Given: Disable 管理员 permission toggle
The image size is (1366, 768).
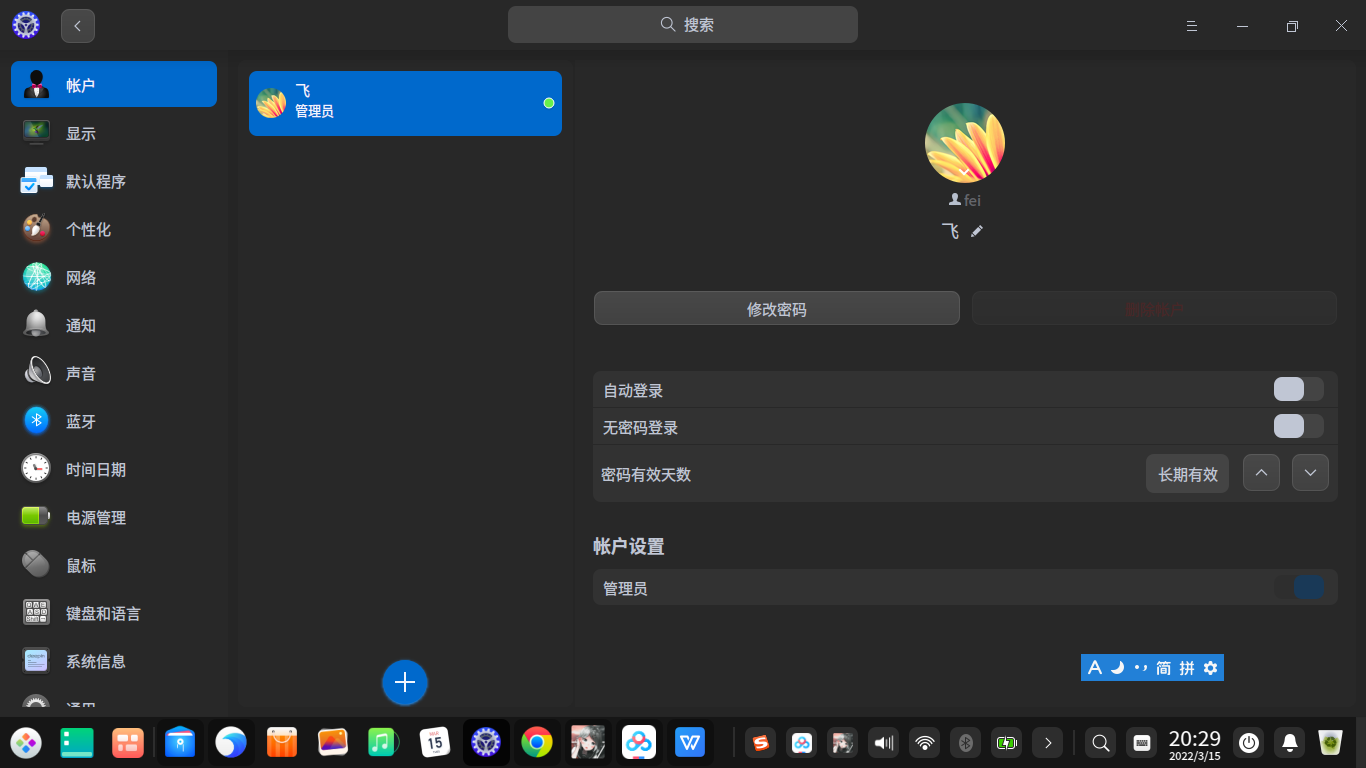Looking at the screenshot, I should tap(1299, 587).
